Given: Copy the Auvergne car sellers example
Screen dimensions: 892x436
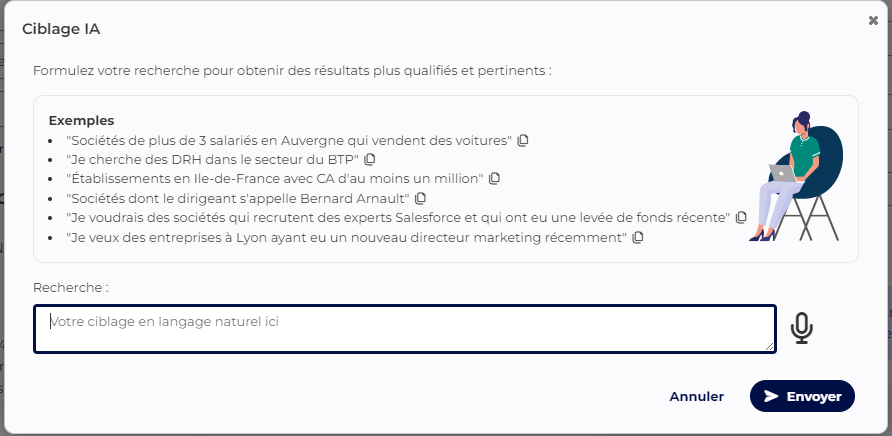Looking at the screenshot, I should pos(523,140).
